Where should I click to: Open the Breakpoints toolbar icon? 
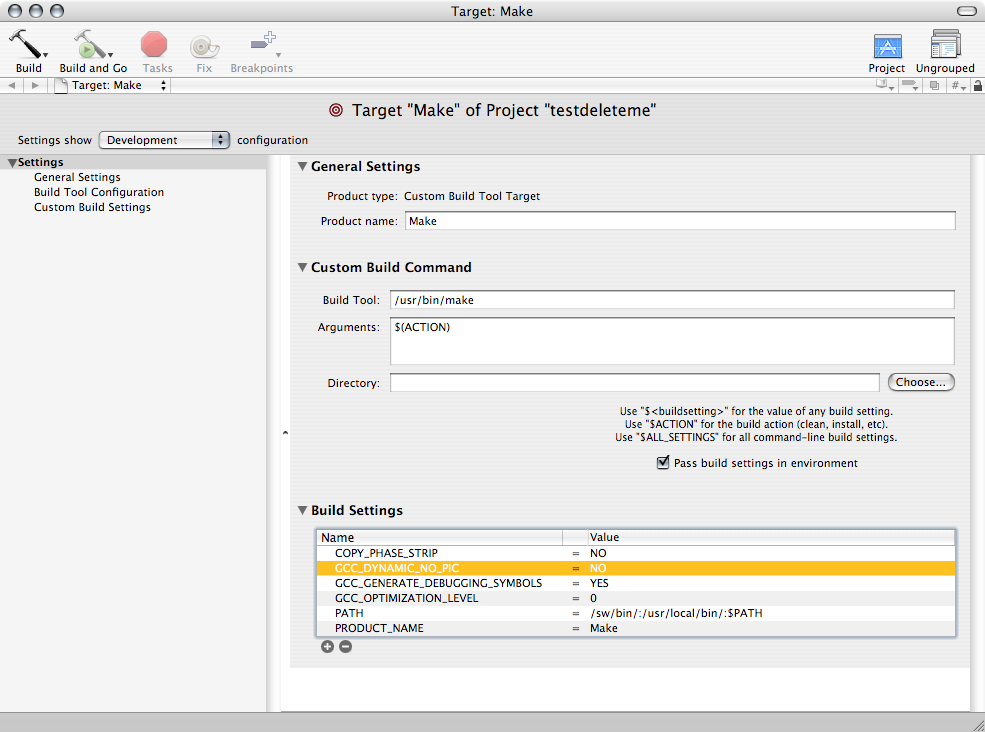coord(262,45)
